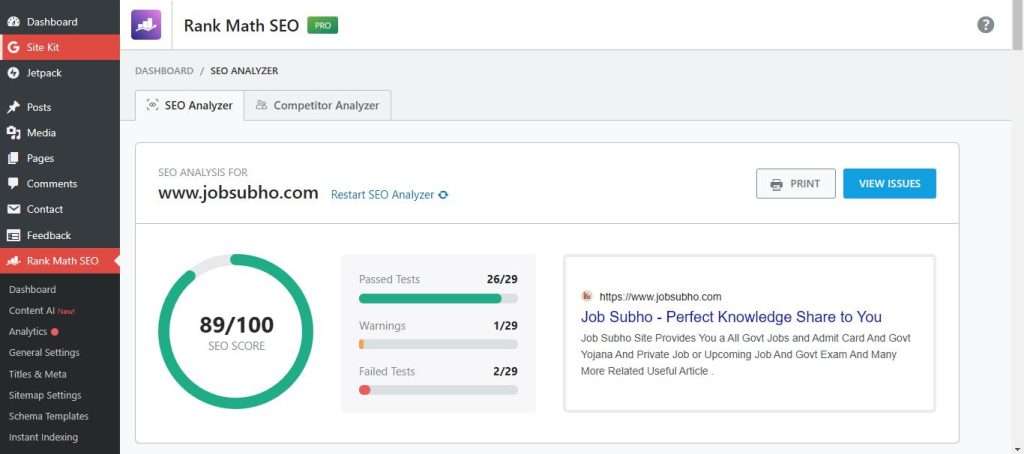Viewport: 1024px width, 454px height.
Task: Open Site Kit in the sidebar
Action: point(60,47)
